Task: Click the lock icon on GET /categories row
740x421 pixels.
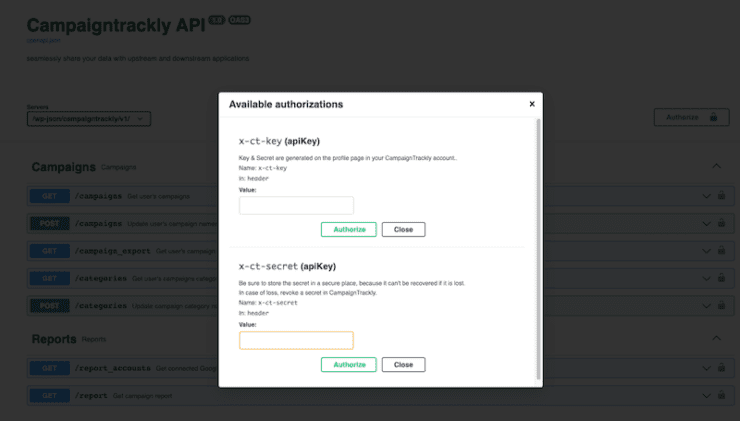Action: click(x=721, y=278)
